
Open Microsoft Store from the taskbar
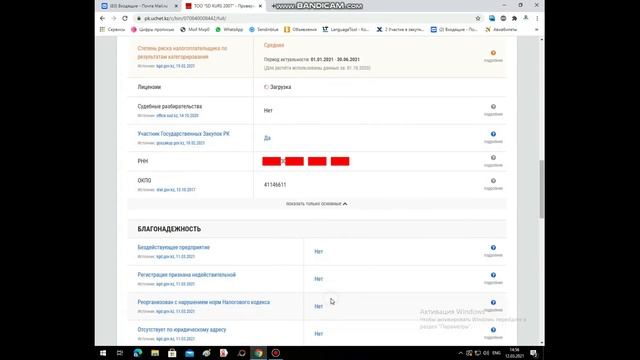172,353
